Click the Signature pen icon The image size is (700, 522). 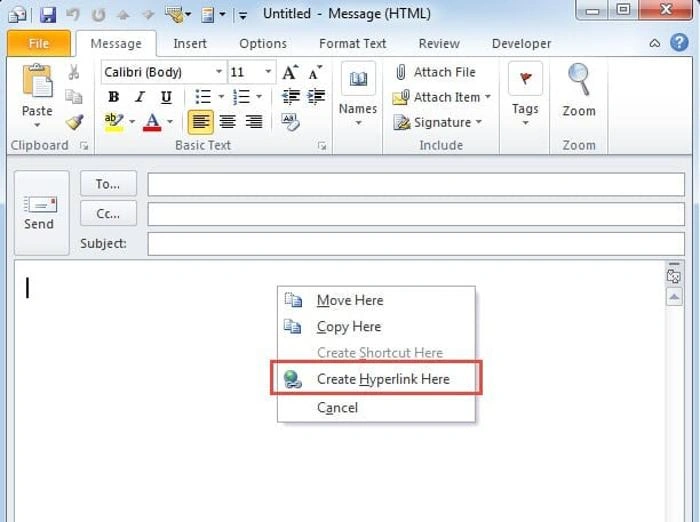[x=401, y=122]
